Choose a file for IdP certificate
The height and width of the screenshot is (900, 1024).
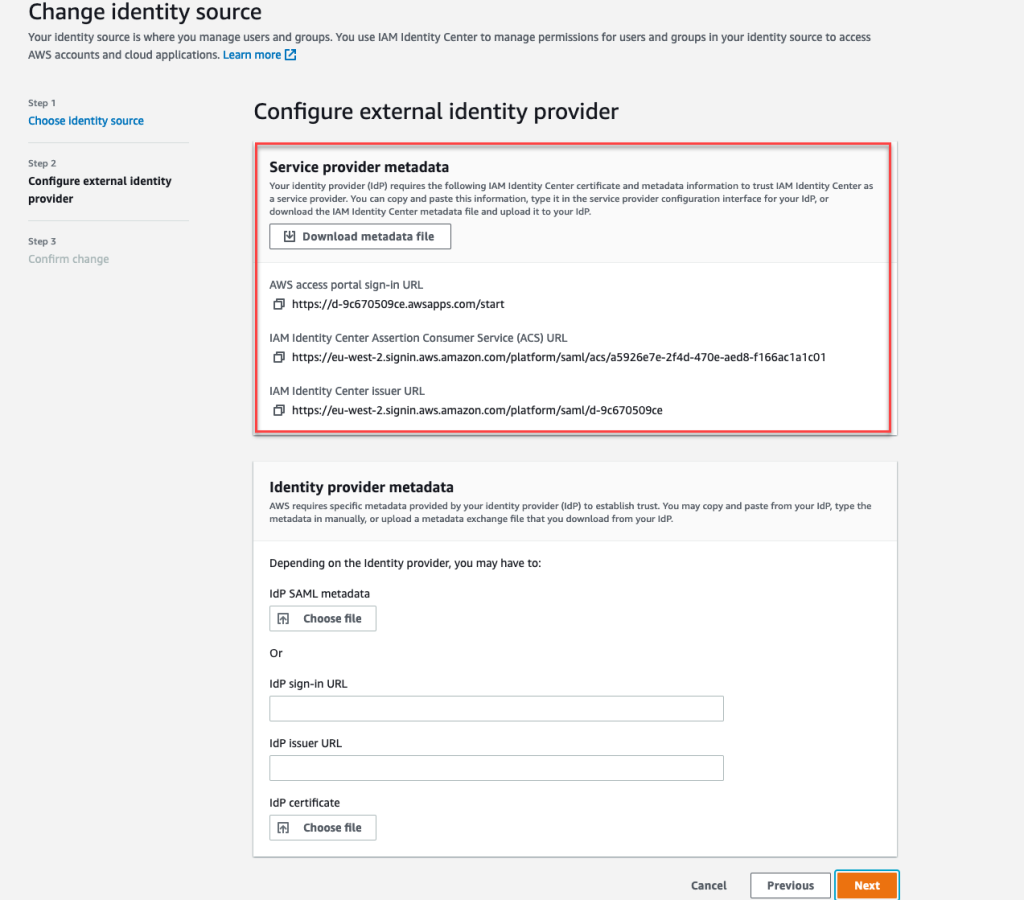pyautogui.click(x=322, y=827)
